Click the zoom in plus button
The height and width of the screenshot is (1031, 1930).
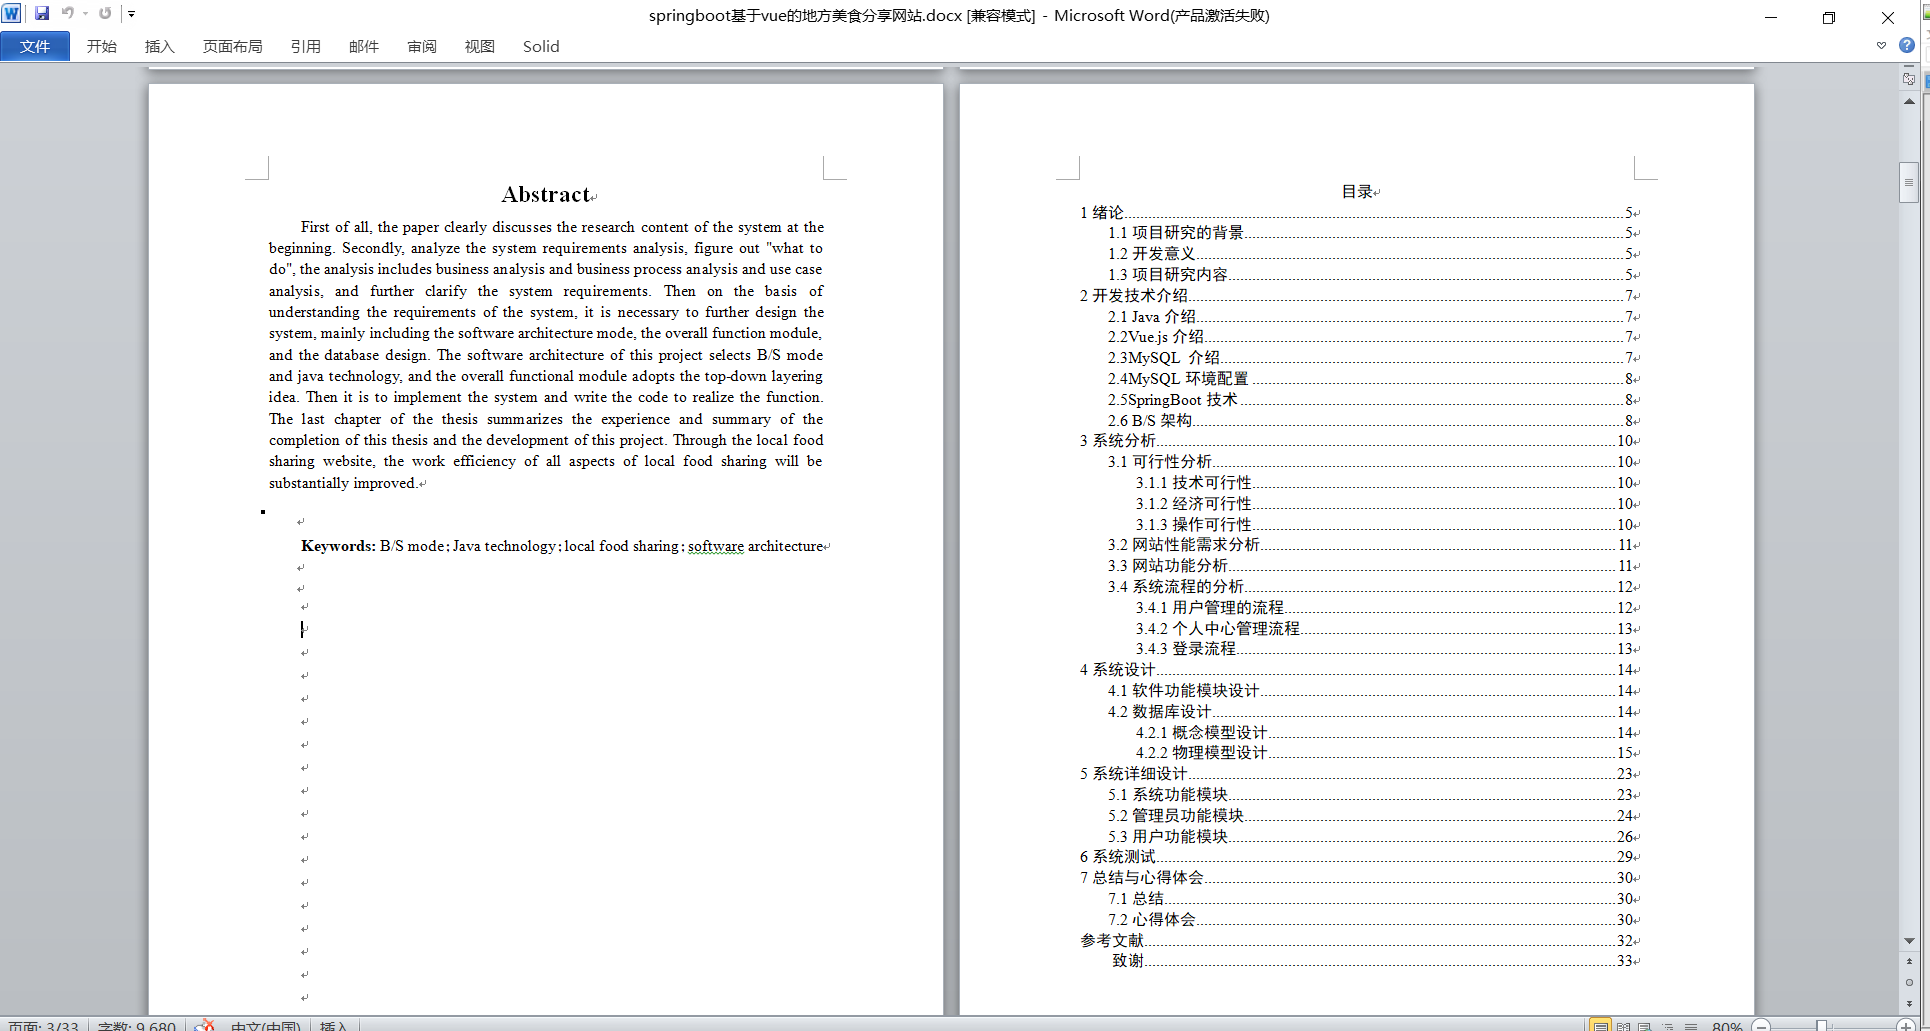click(1906, 1025)
